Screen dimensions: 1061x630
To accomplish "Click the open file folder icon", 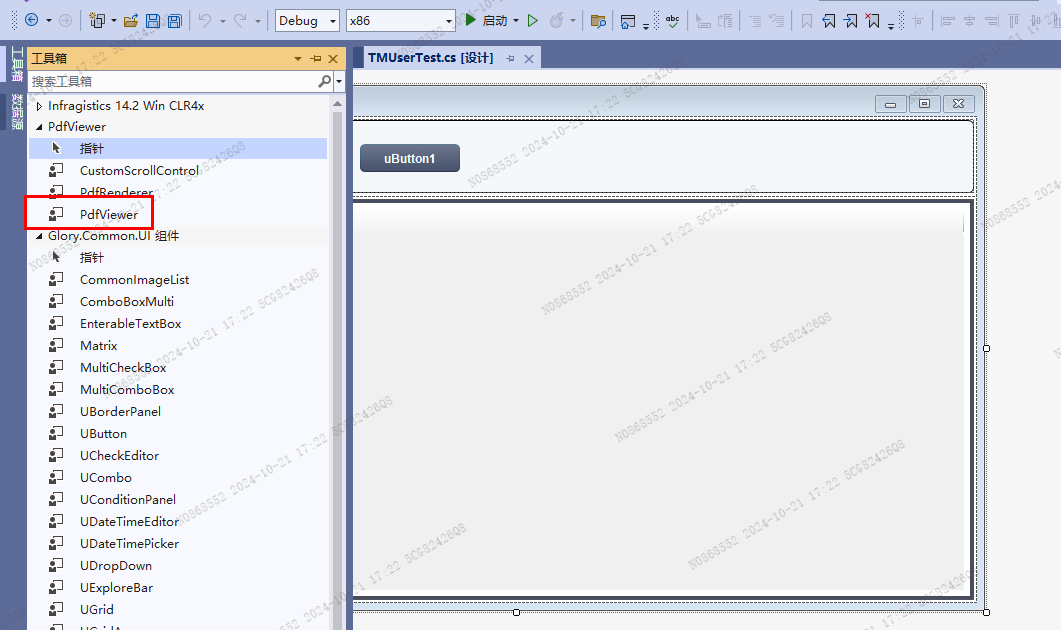I will tap(131, 21).
